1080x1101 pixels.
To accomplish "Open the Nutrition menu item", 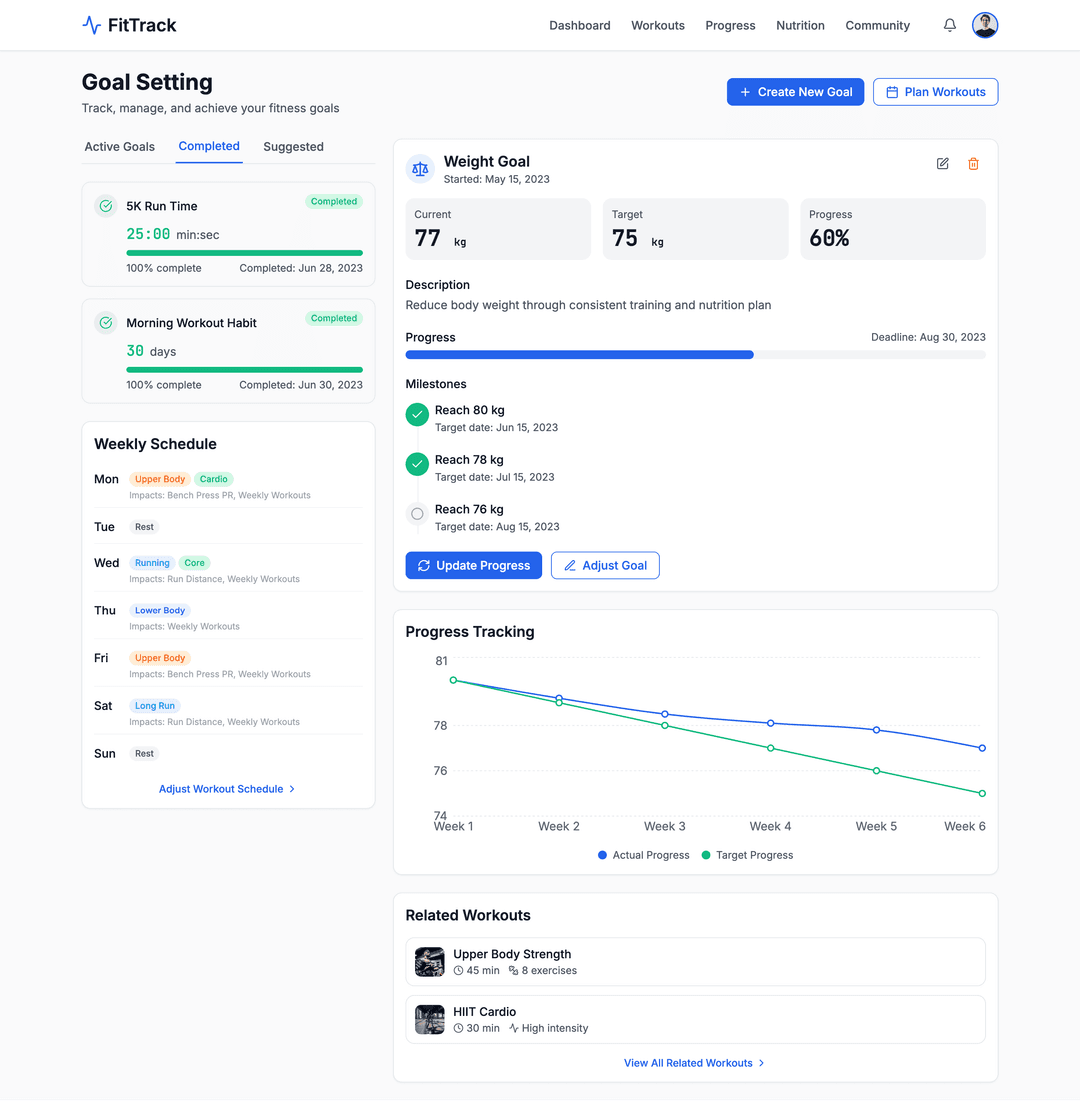I will [800, 26].
